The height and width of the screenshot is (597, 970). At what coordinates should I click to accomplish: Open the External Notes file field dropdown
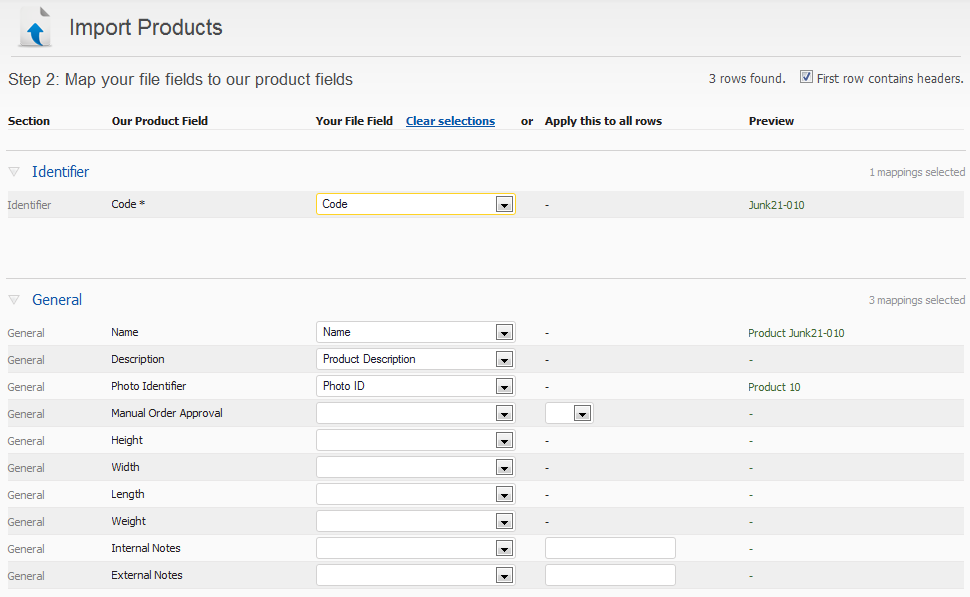[x=416, y=575]
